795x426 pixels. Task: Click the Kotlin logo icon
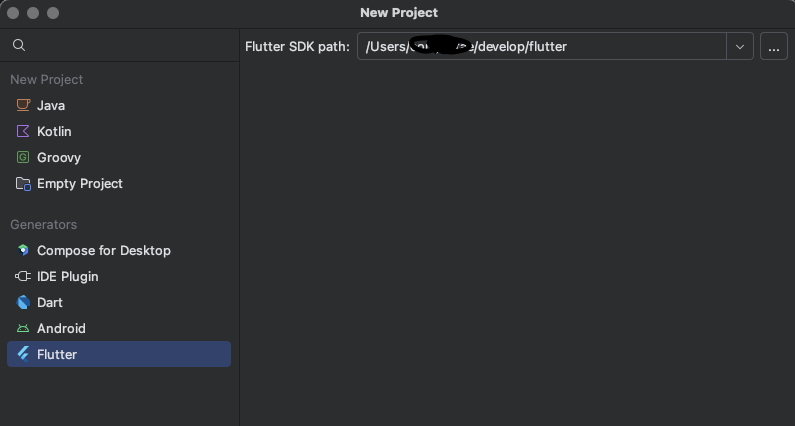click(x=23, y=131)
